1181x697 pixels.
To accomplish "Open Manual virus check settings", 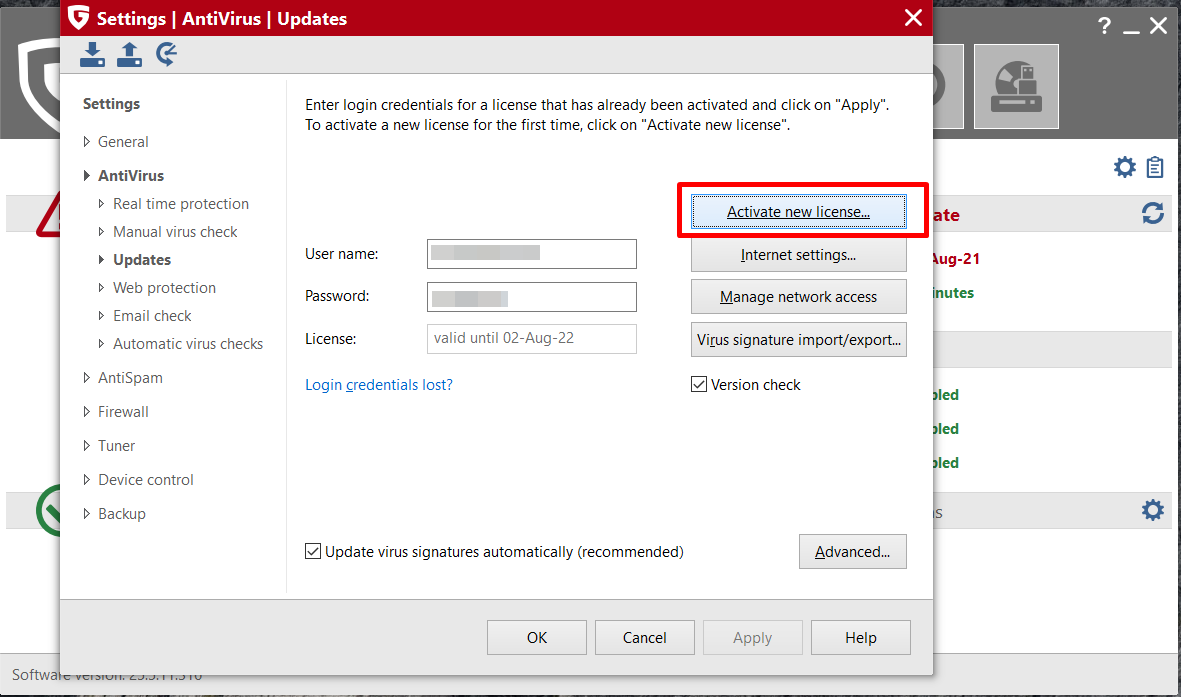I will 175,231.
